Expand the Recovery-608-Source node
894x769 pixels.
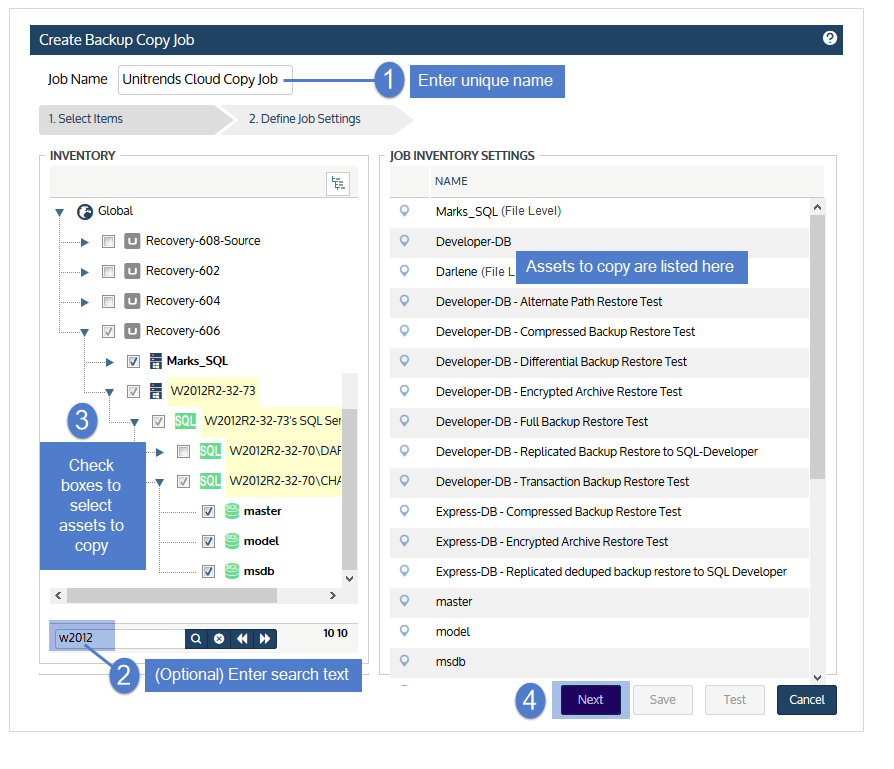click(x=85, y=242)
